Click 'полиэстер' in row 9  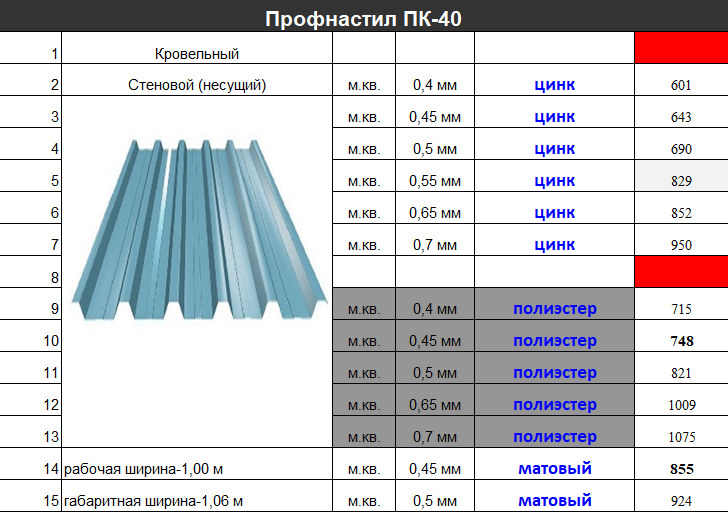pos(555,309)
